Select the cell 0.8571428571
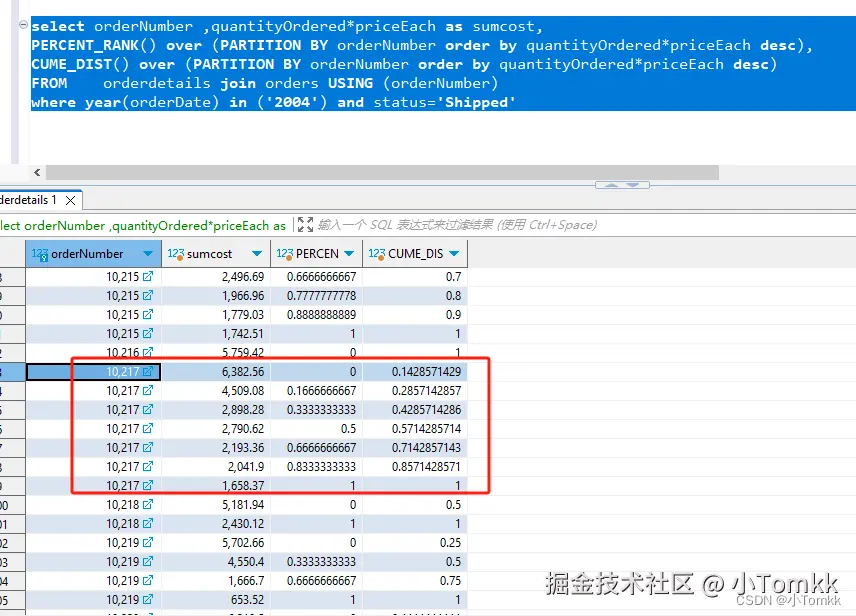 (x=415, y=467)
